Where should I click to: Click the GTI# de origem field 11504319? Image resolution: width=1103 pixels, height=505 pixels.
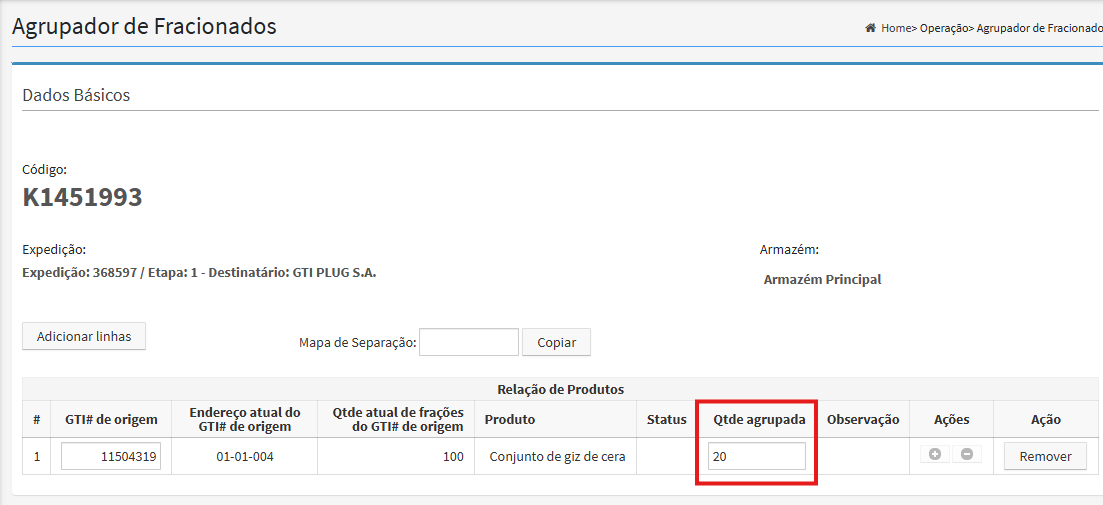point(111,456)
